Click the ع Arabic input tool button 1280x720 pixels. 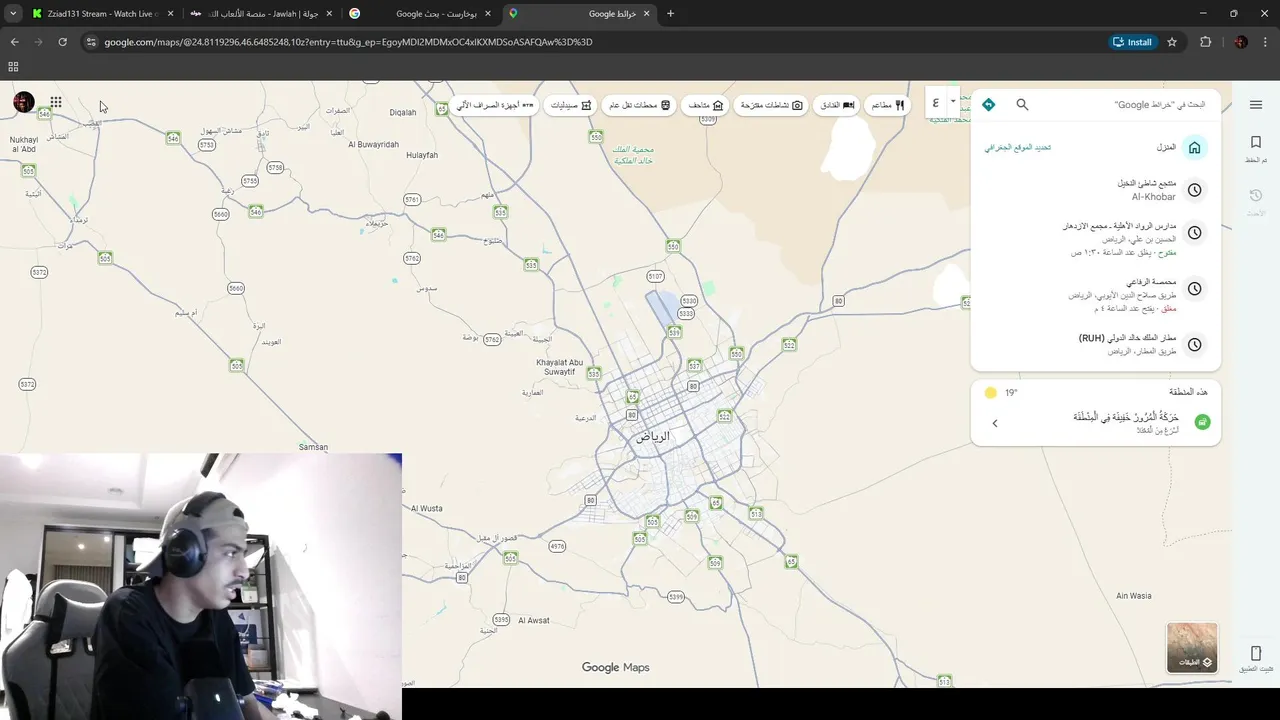pos(936,102)
